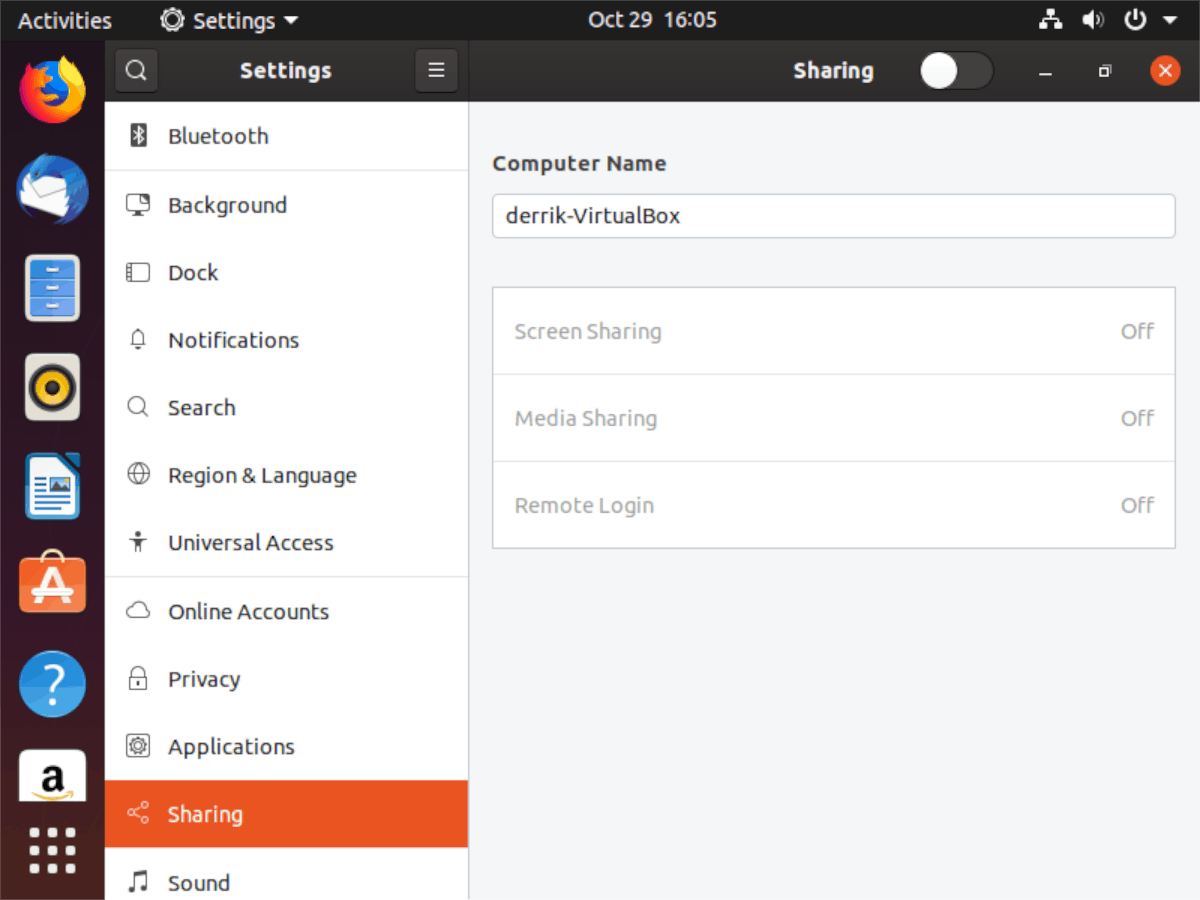
Task: Open Universal Access settings
Action: (251, 543)
